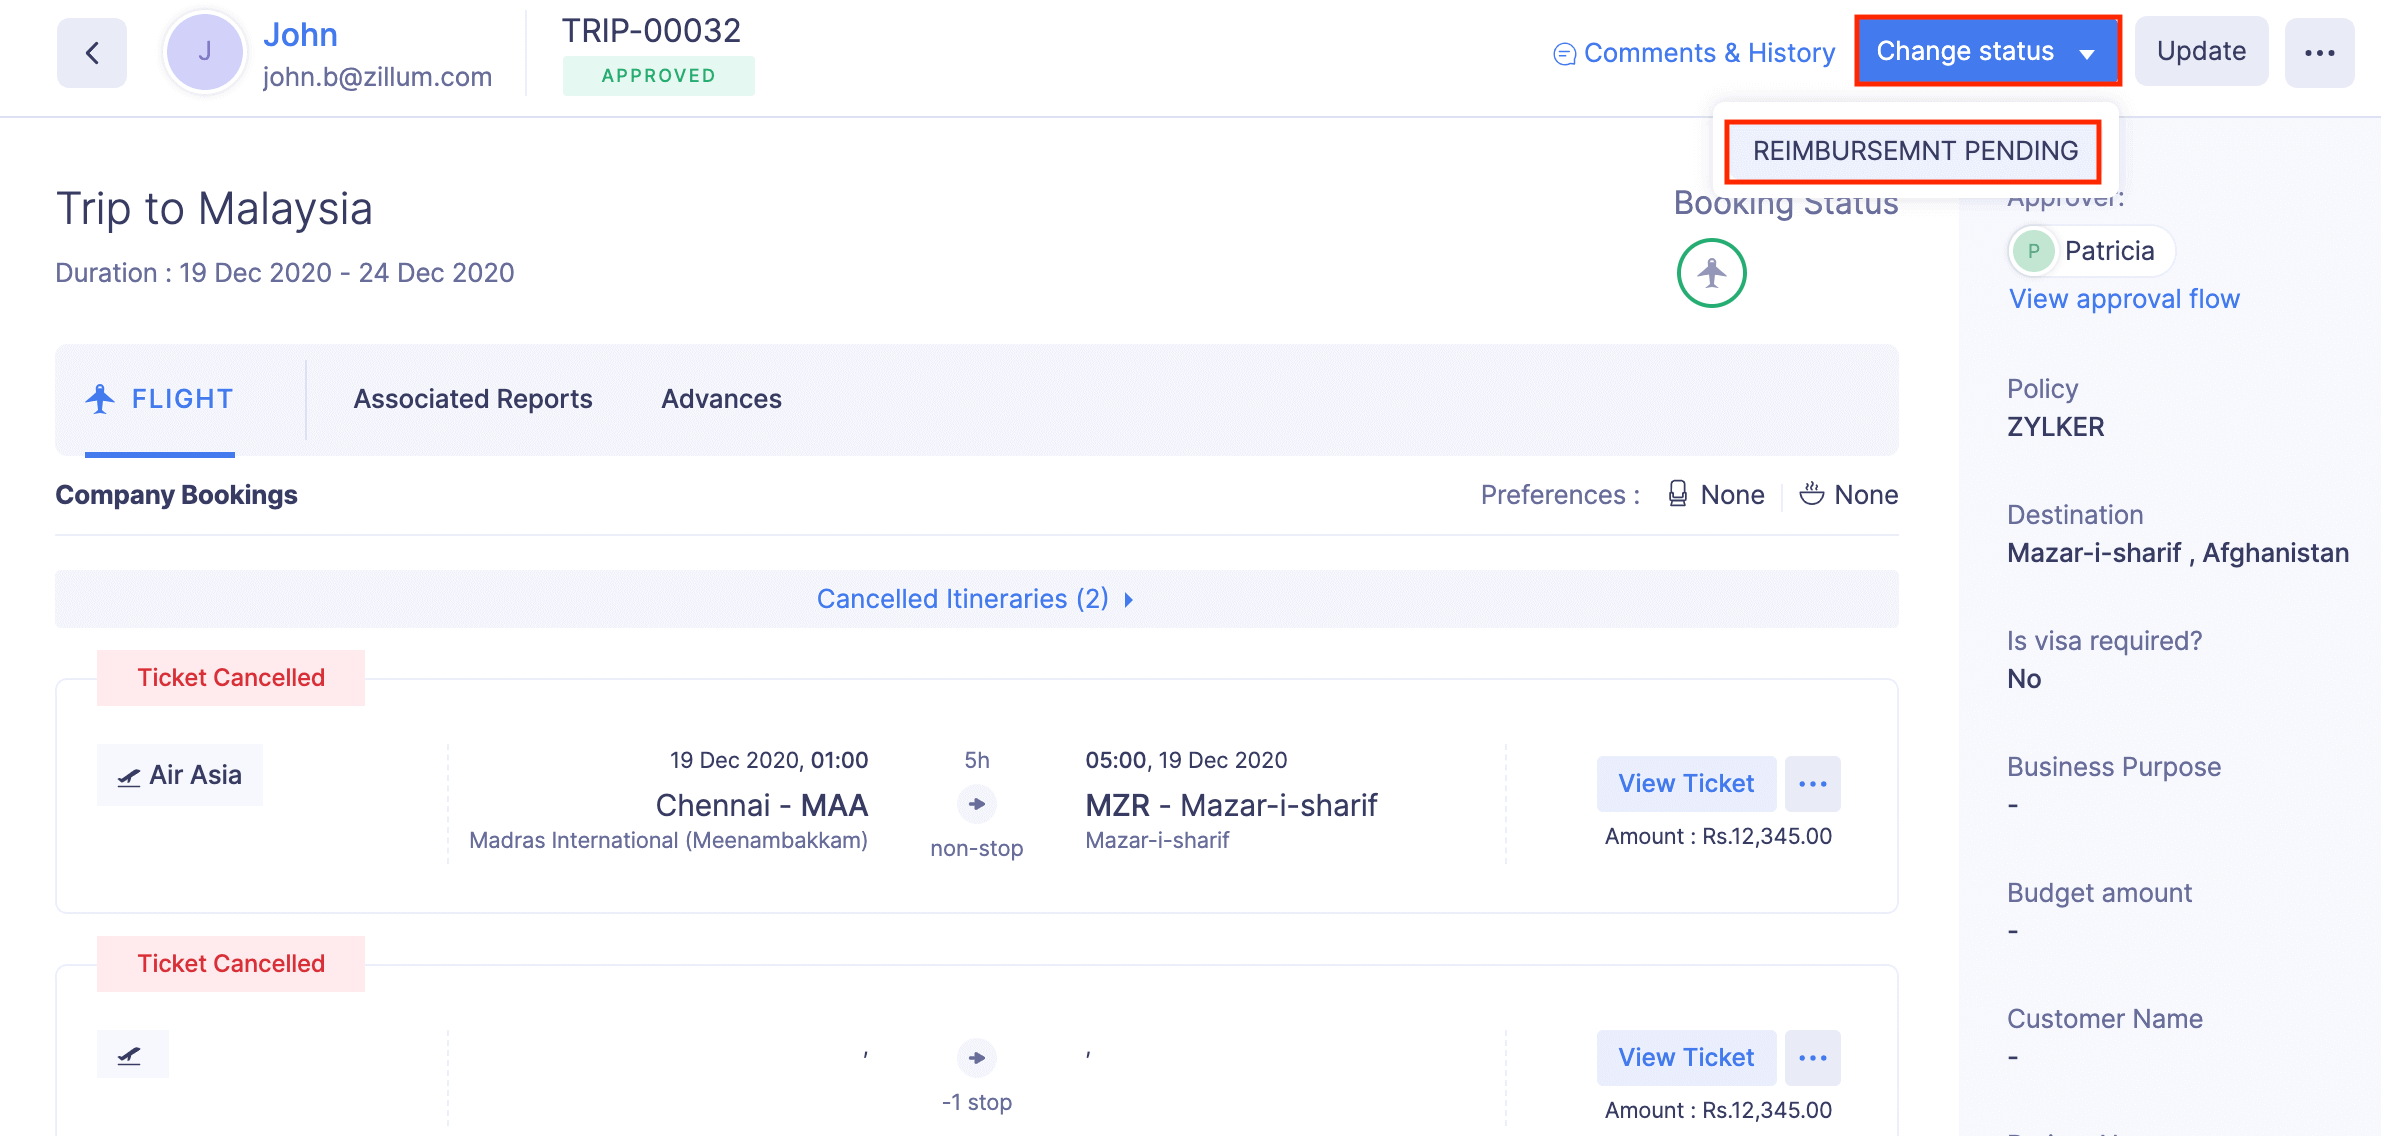This screenshot has width=2381, height=1136.
Task: Click the Comments & History icon
Action: click(1564, 54)
